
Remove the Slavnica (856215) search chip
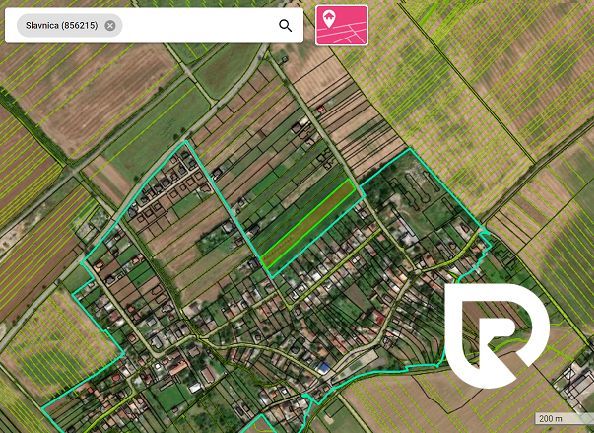coord(110,26)
